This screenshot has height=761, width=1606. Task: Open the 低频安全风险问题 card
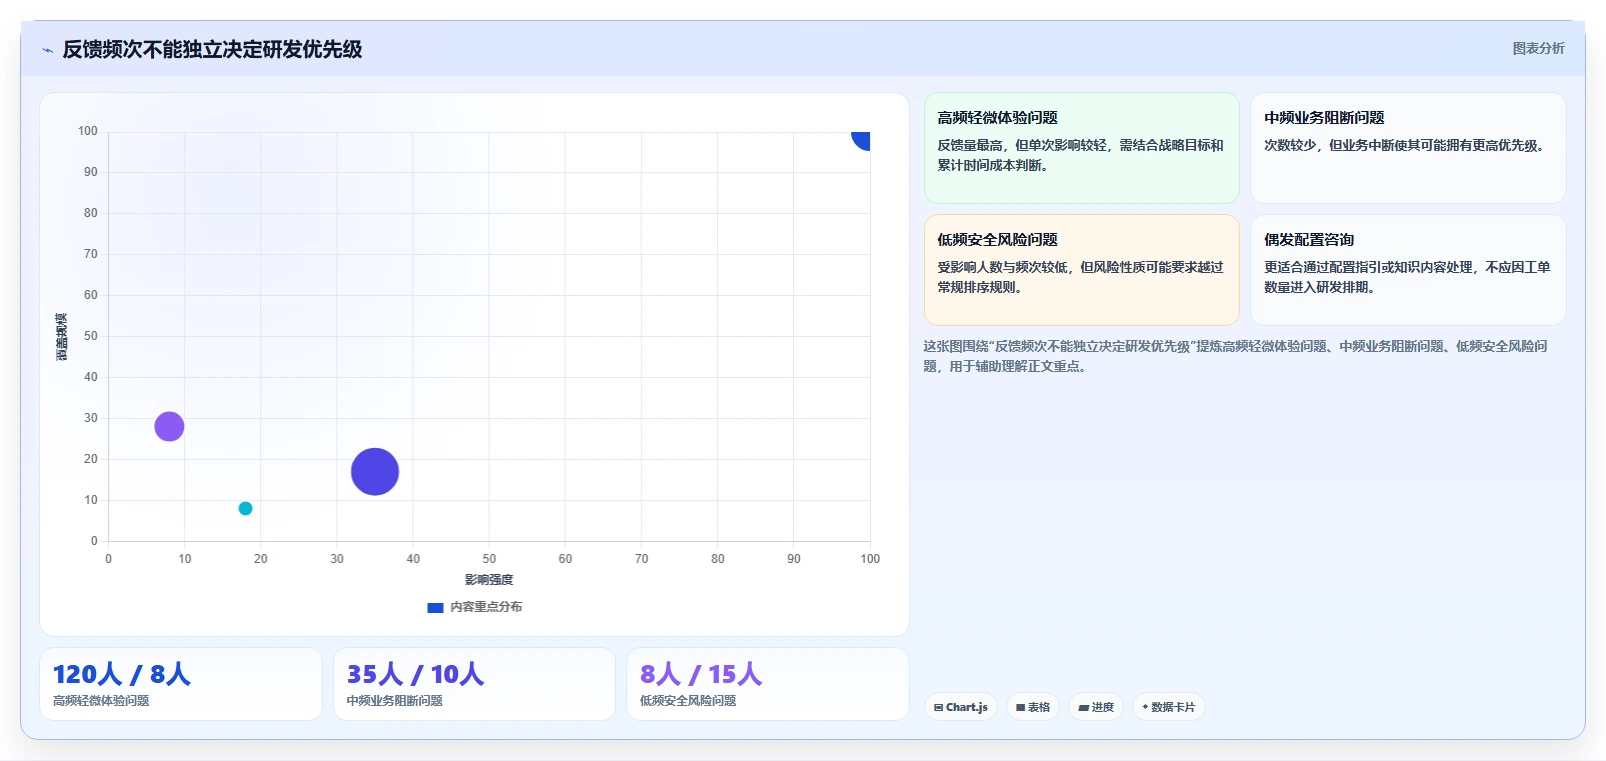coord(1081,270)
